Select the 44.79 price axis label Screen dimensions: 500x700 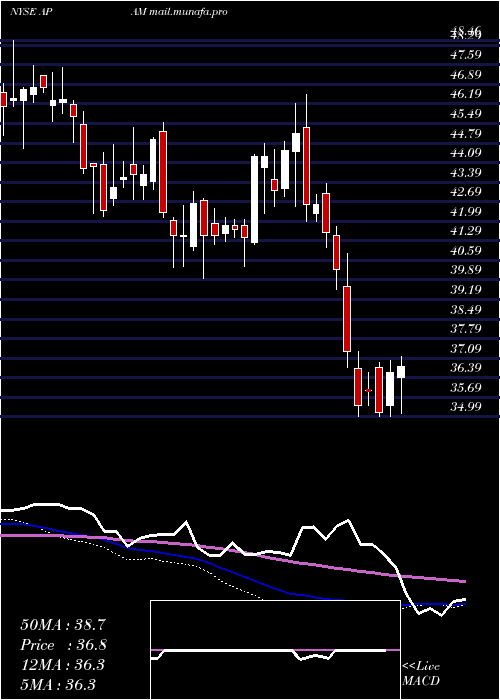point(466,133)
